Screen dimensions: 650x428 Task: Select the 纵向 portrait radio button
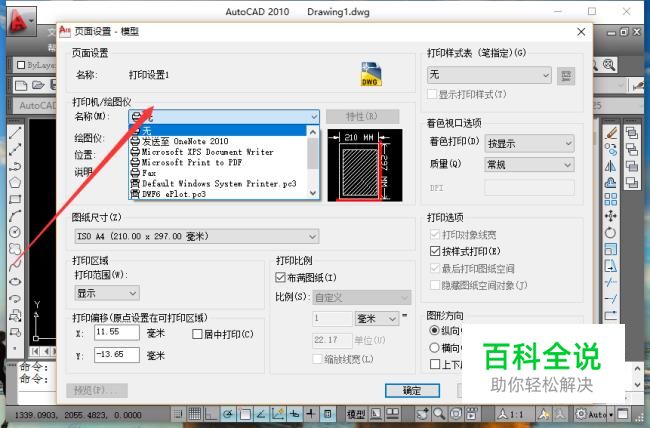[434, 331]
